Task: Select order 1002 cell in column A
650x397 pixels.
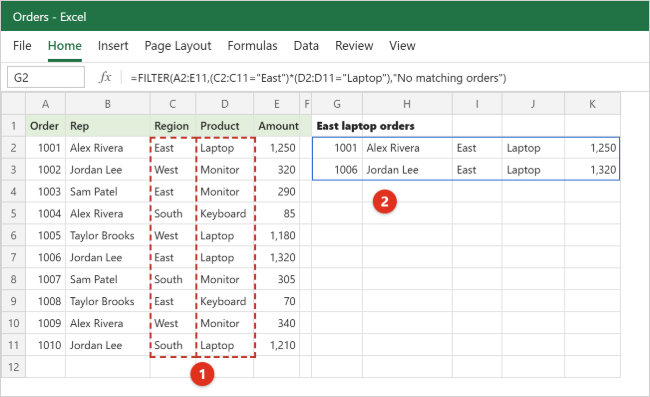Action: [x=46, y=170]
